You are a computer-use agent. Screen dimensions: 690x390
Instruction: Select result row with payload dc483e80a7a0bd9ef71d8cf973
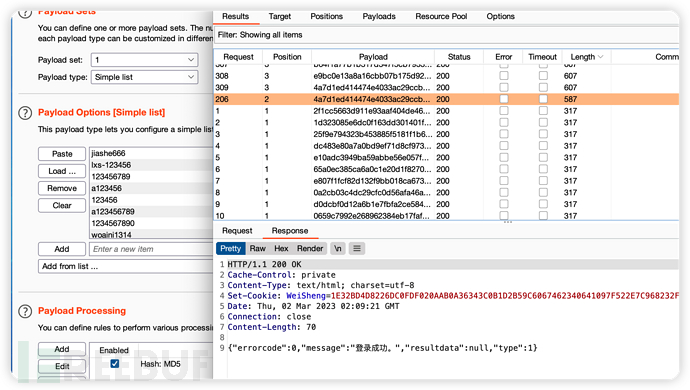coord(447,146)
